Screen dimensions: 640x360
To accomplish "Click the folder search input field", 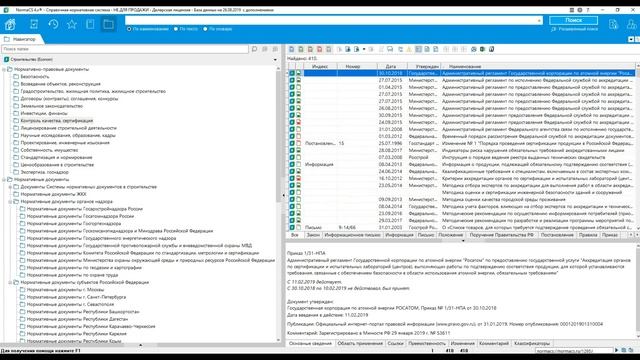I will click(124, 49).
